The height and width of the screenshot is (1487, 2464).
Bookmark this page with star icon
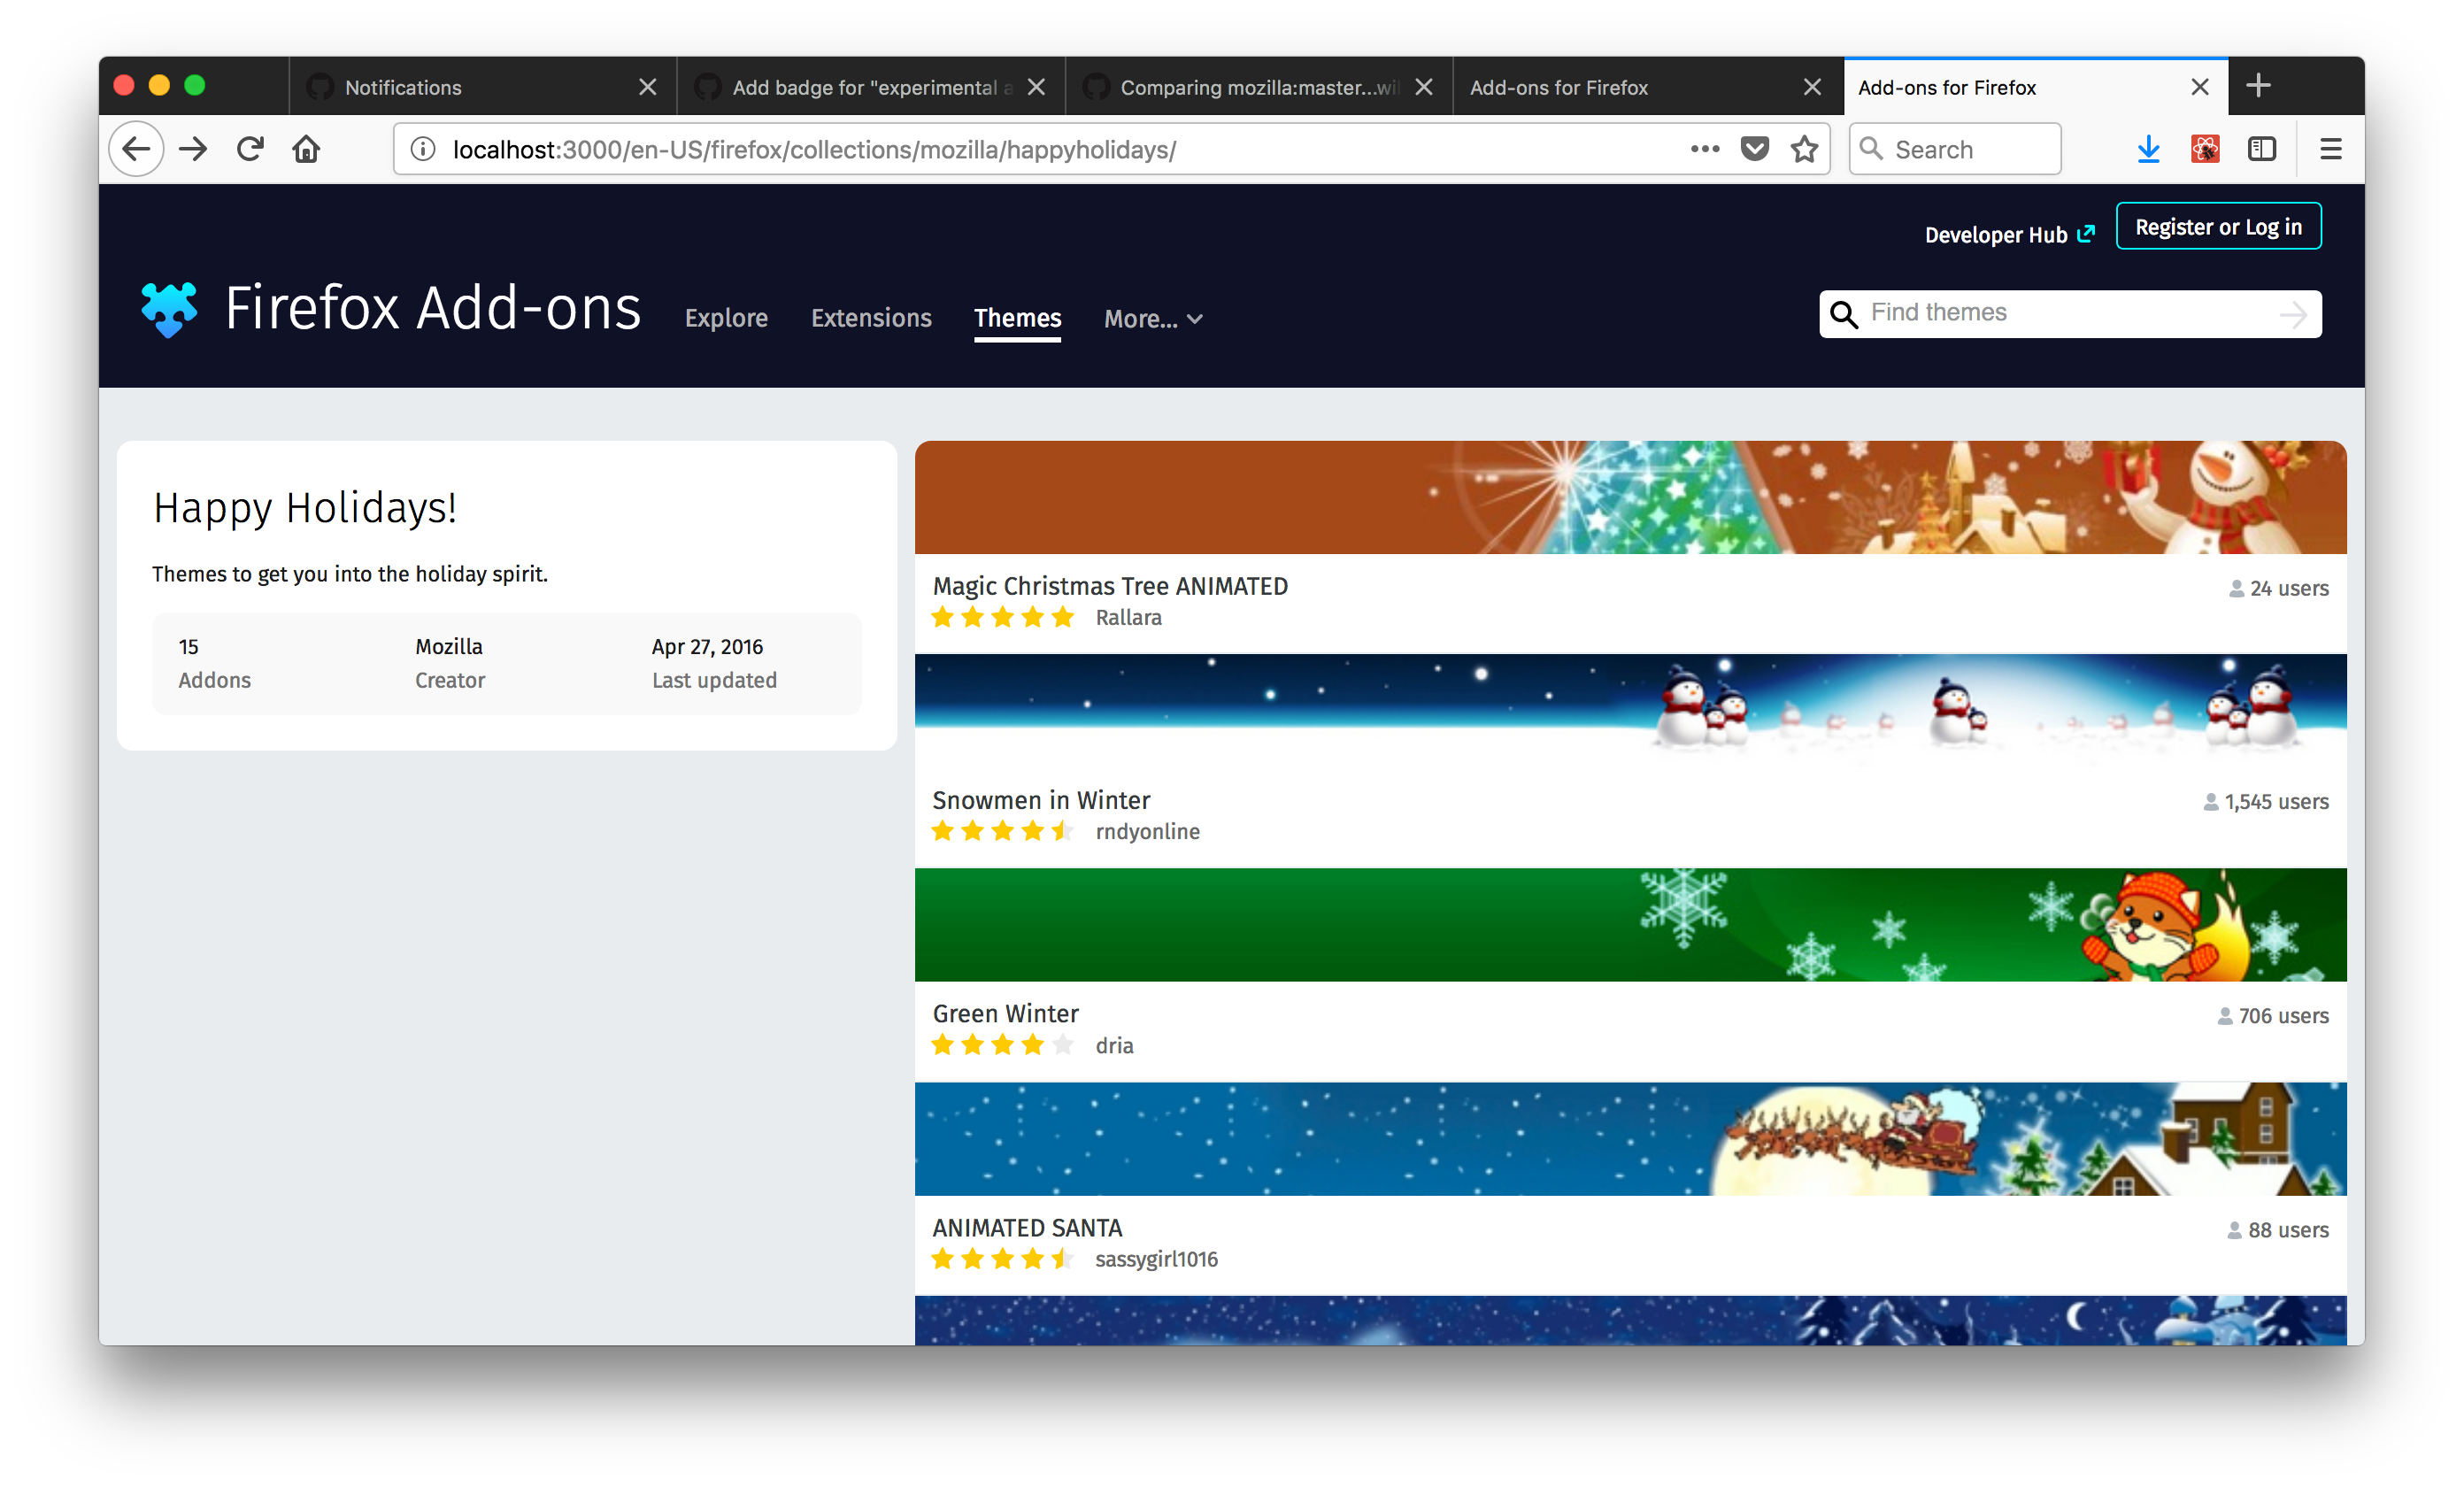(x=1804, y=149)
